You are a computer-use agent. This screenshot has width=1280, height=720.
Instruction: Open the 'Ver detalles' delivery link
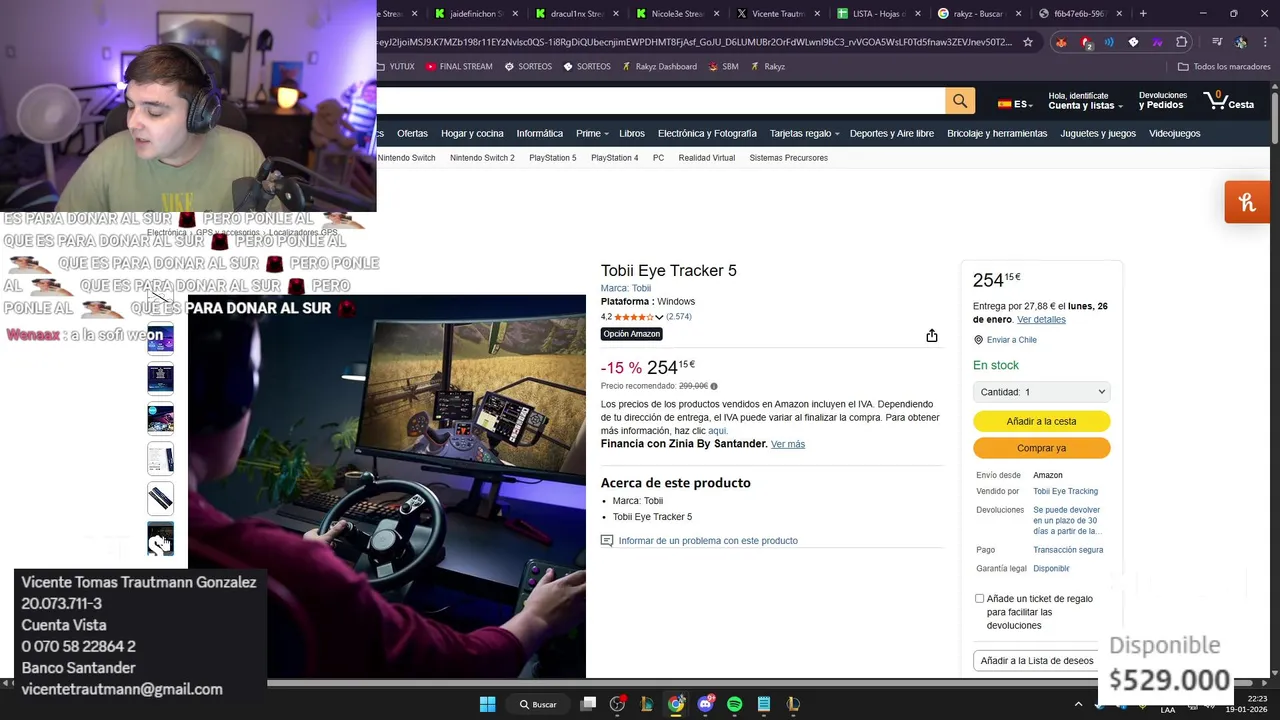click(1041, 320)
